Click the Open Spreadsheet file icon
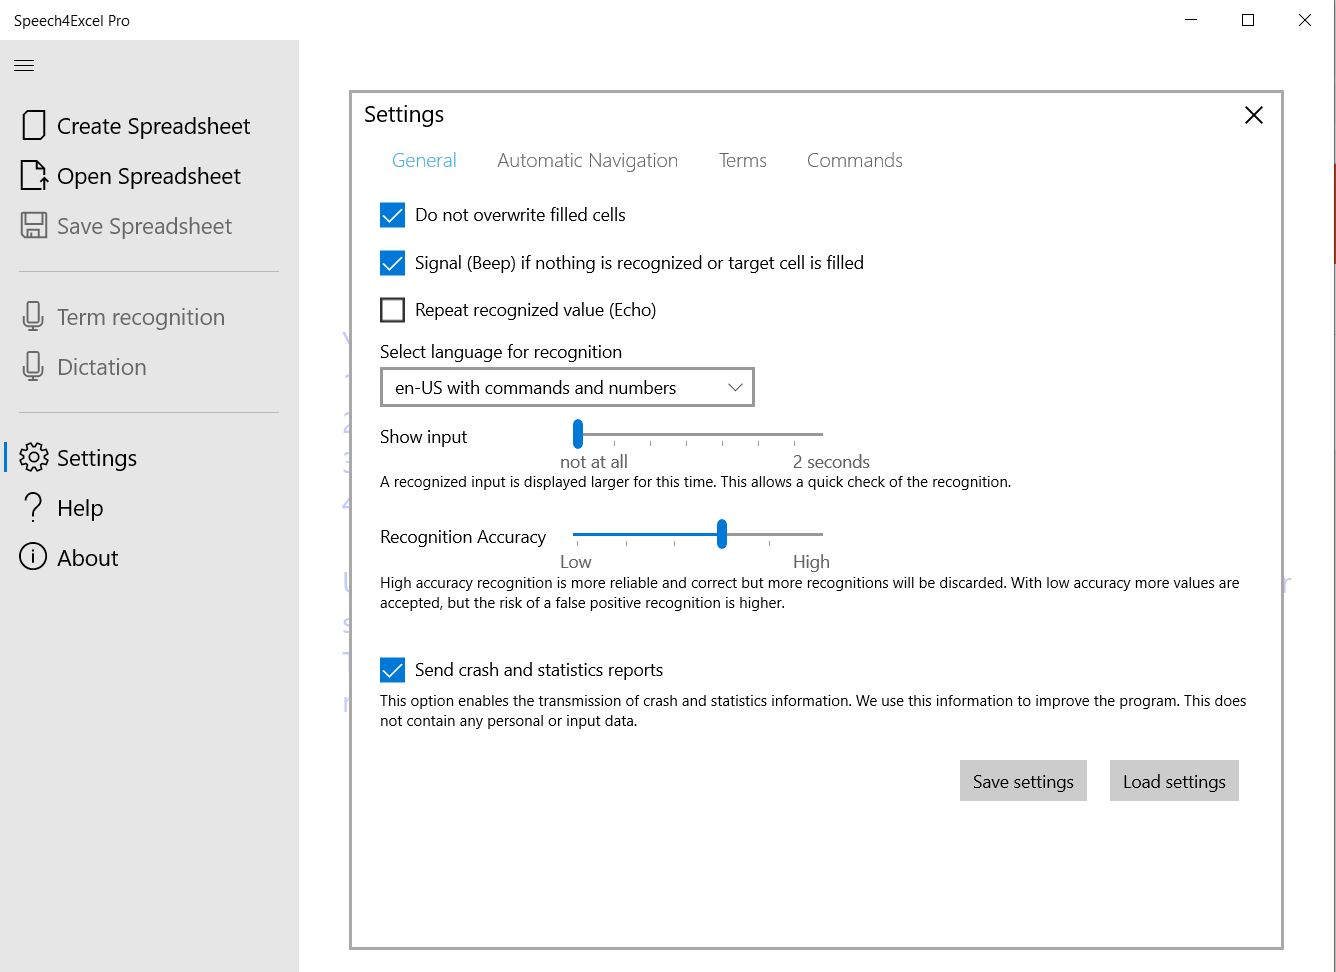The width and height of the screenshot is (1336, 972). click(x=34, y=176)
